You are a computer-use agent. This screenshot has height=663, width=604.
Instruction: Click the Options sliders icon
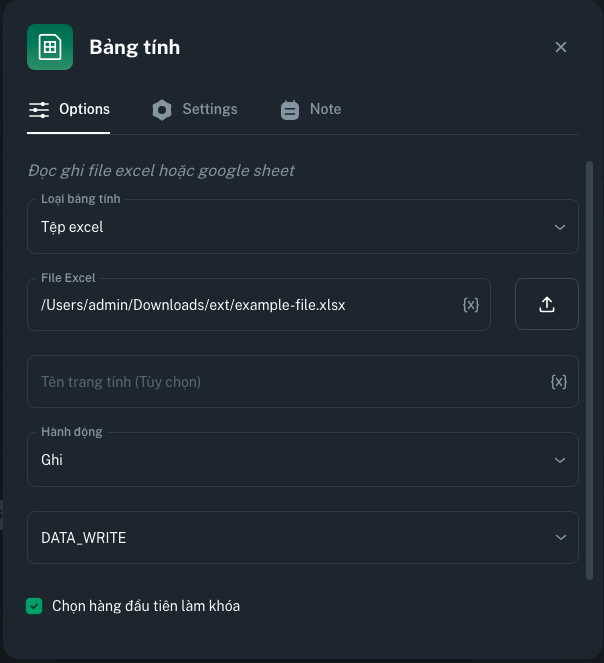(39, 110)
